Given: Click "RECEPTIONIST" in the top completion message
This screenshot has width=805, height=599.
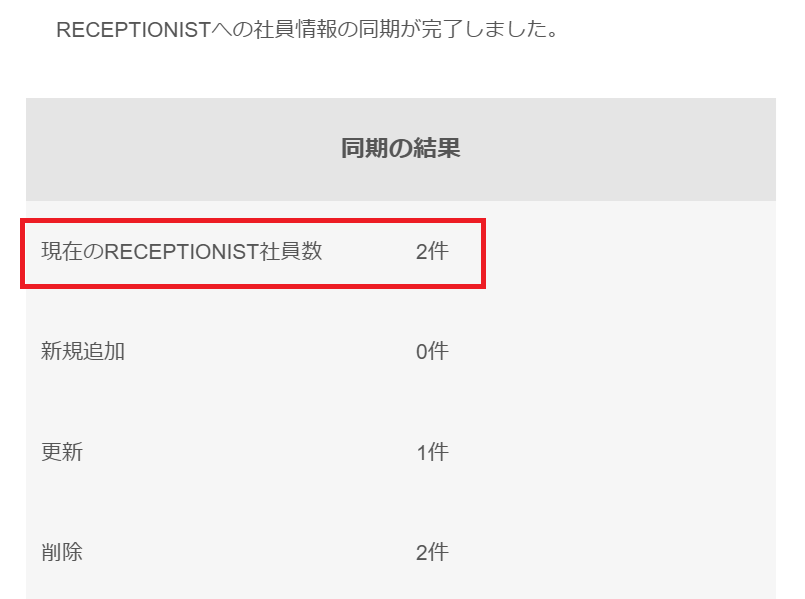Looking at the screenshot, I should pos(135,30).
